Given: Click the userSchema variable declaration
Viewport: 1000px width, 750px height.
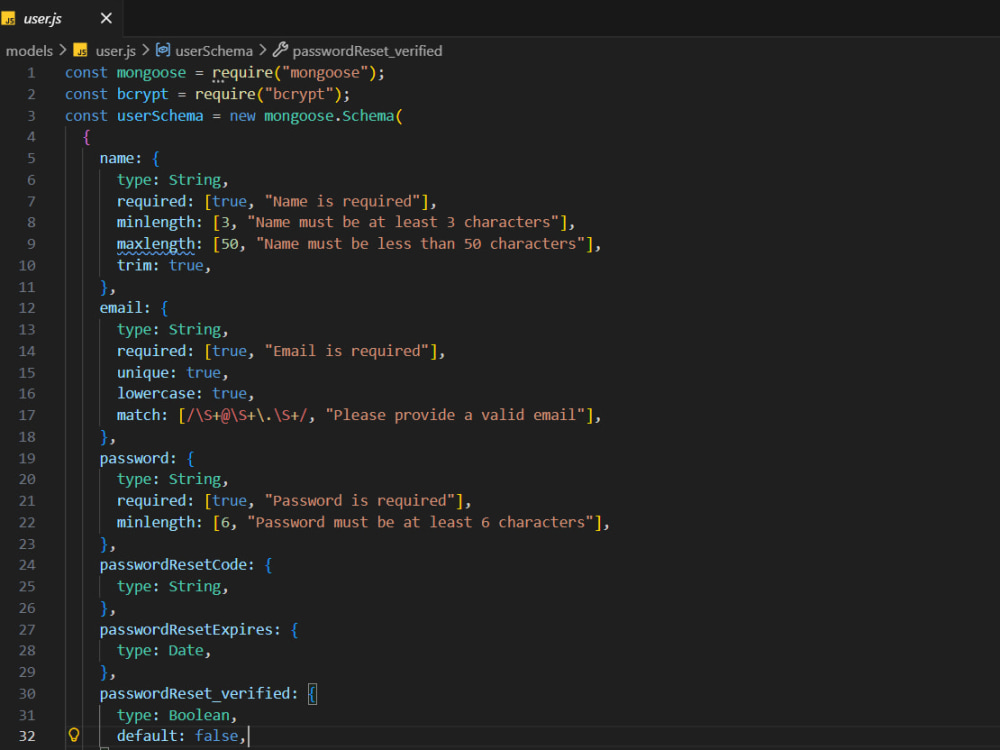Looking at the screenshot, I should pyautogui.click(x=160, y=116).
